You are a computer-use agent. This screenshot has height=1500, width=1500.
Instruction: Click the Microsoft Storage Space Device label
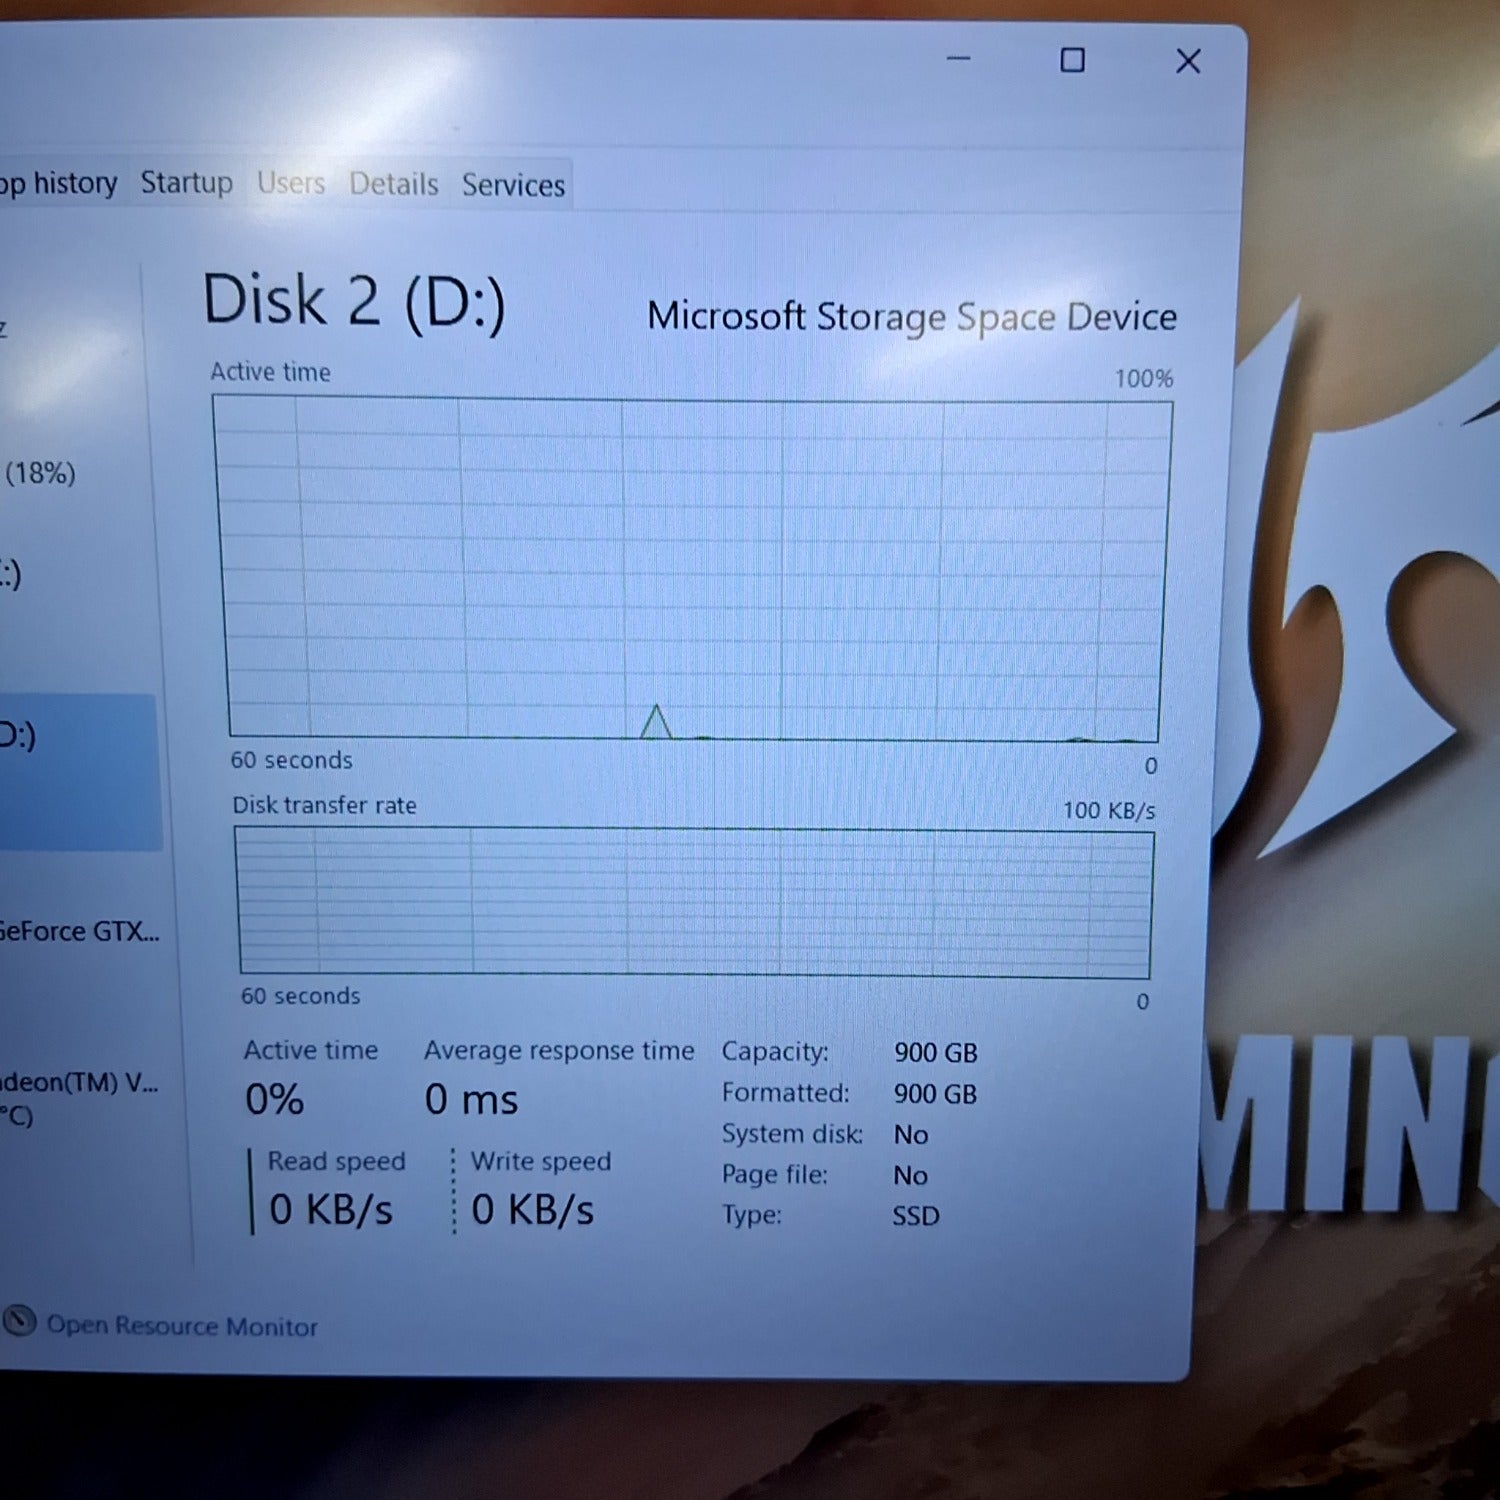(911, 317)
